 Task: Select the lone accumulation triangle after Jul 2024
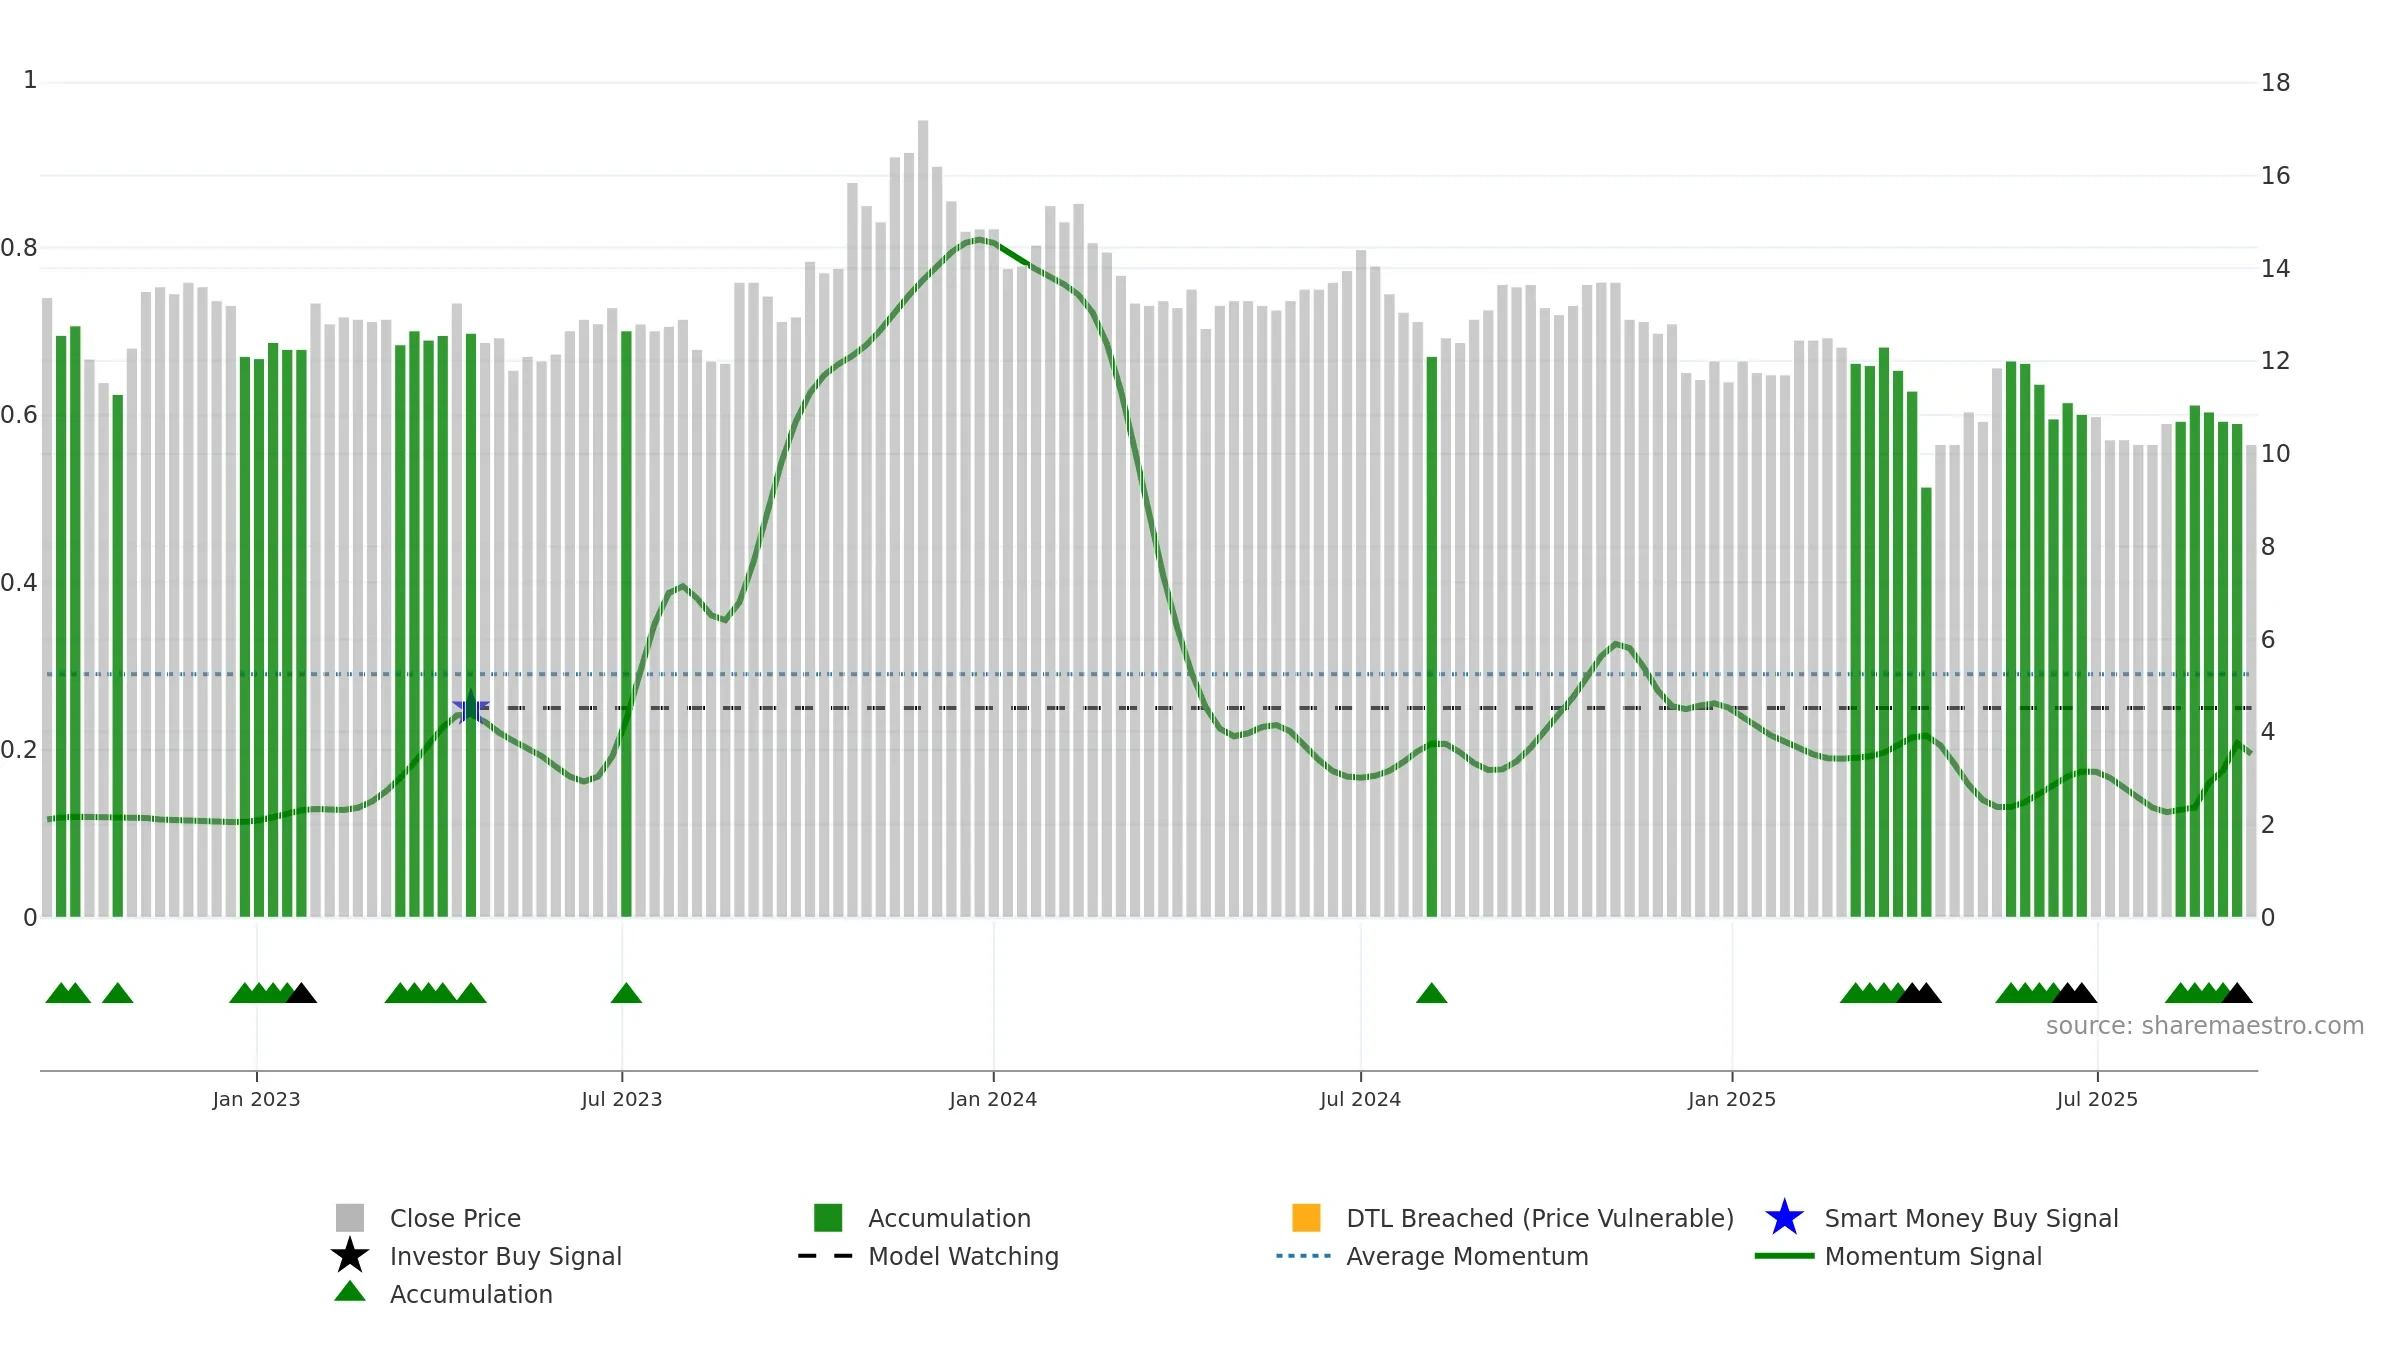(x=1432, y=993)
